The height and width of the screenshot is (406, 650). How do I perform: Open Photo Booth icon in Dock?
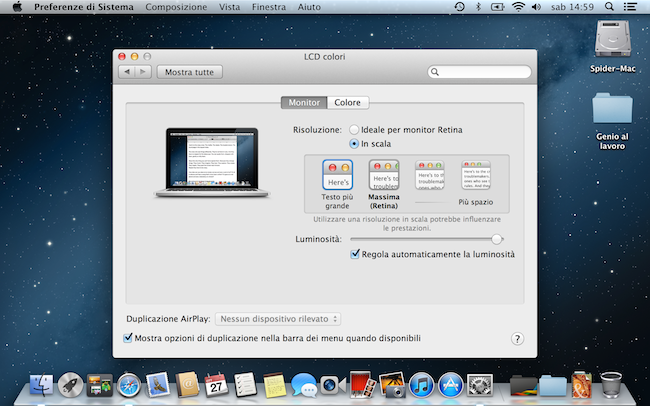point(362,384)
